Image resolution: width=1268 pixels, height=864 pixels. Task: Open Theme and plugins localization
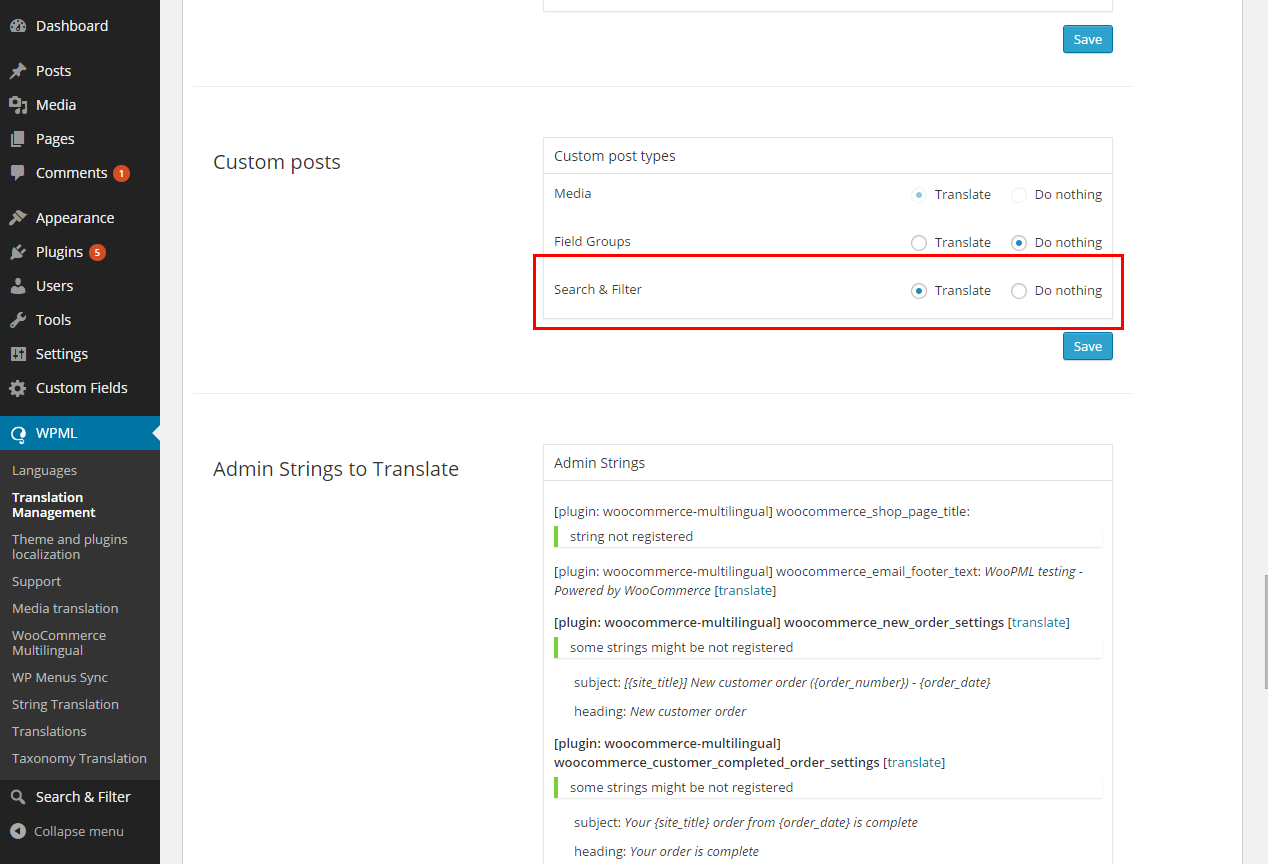[x=70, y=547]
